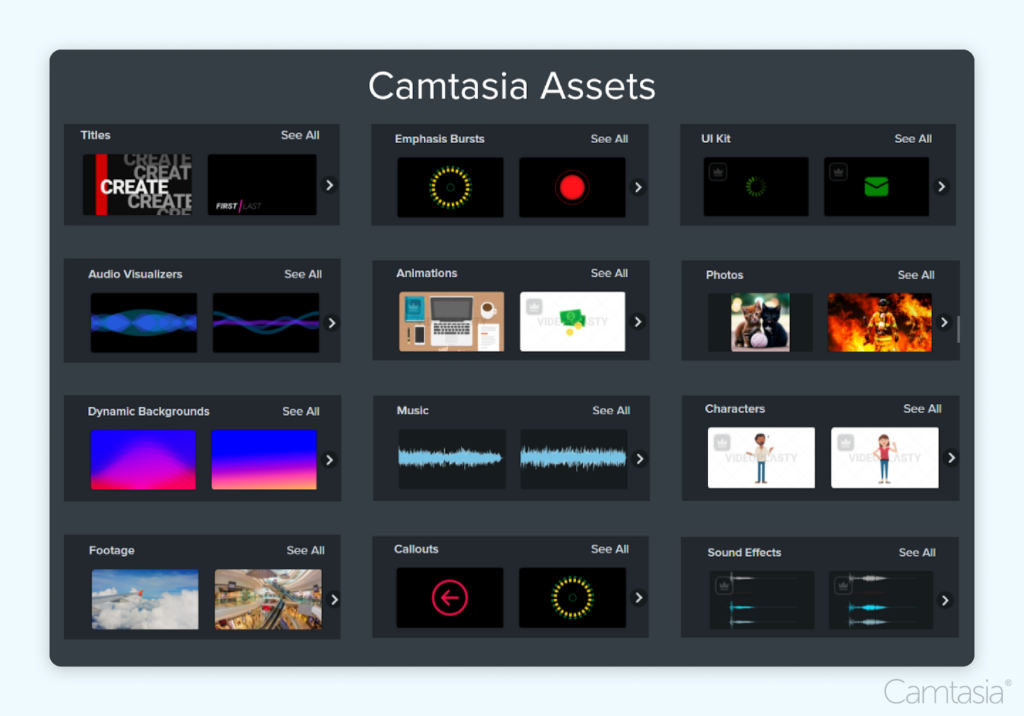
Task: Select the green money animation
Action: (x=573, y=321)
